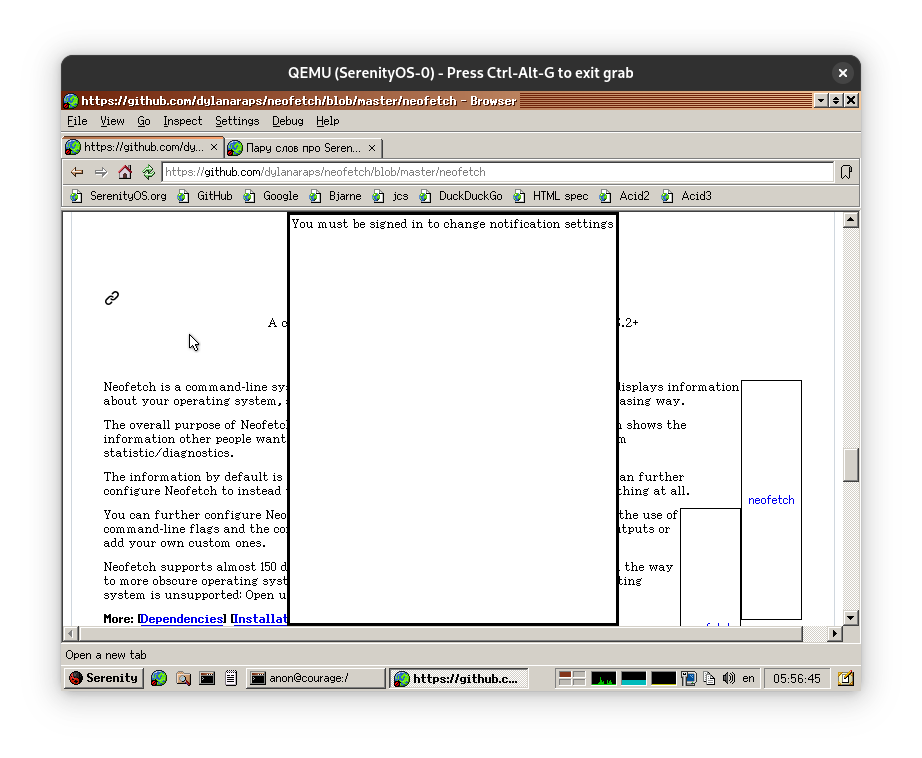The height and width of the screenshot is (758, 922).
Task: Open the View menu
Action: (x=112, y=121)
